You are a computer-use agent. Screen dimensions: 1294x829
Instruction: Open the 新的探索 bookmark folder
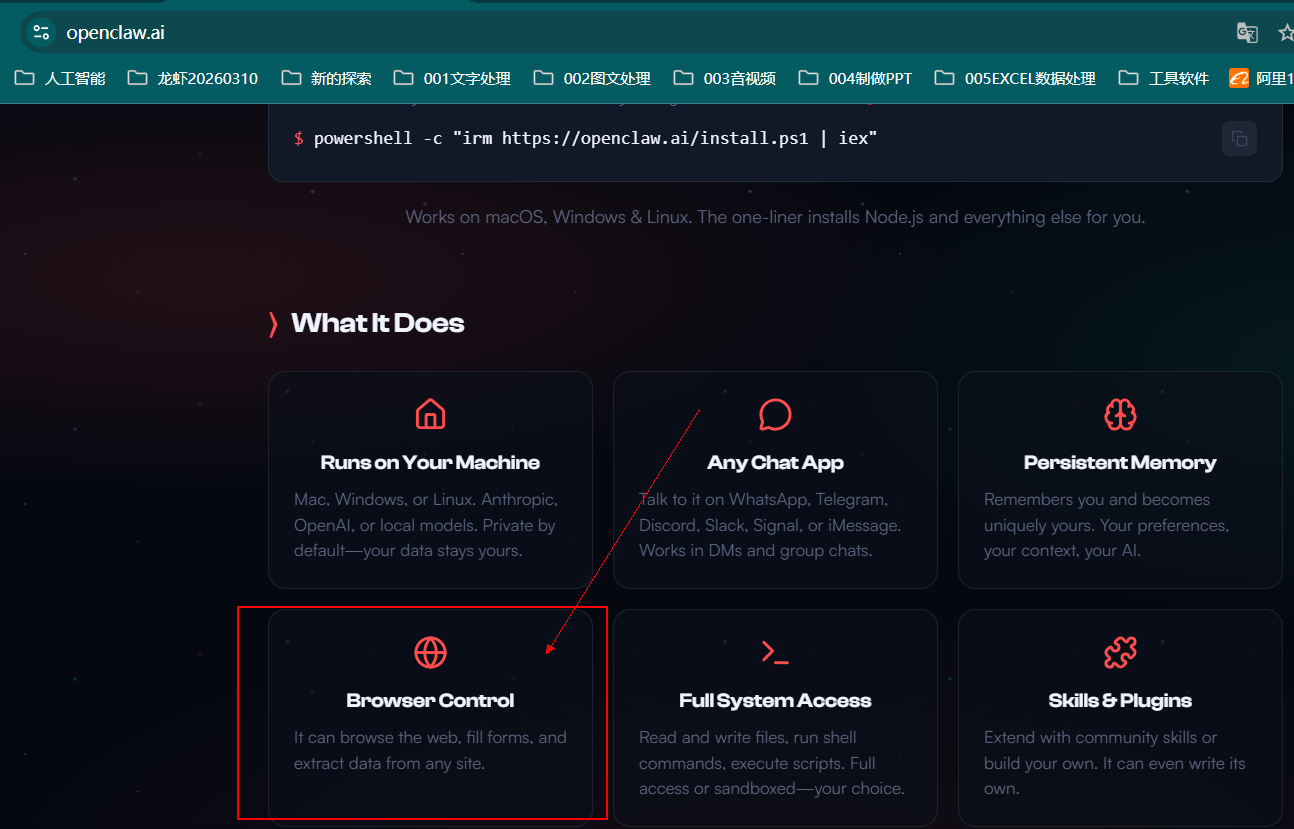pos(326,78)
